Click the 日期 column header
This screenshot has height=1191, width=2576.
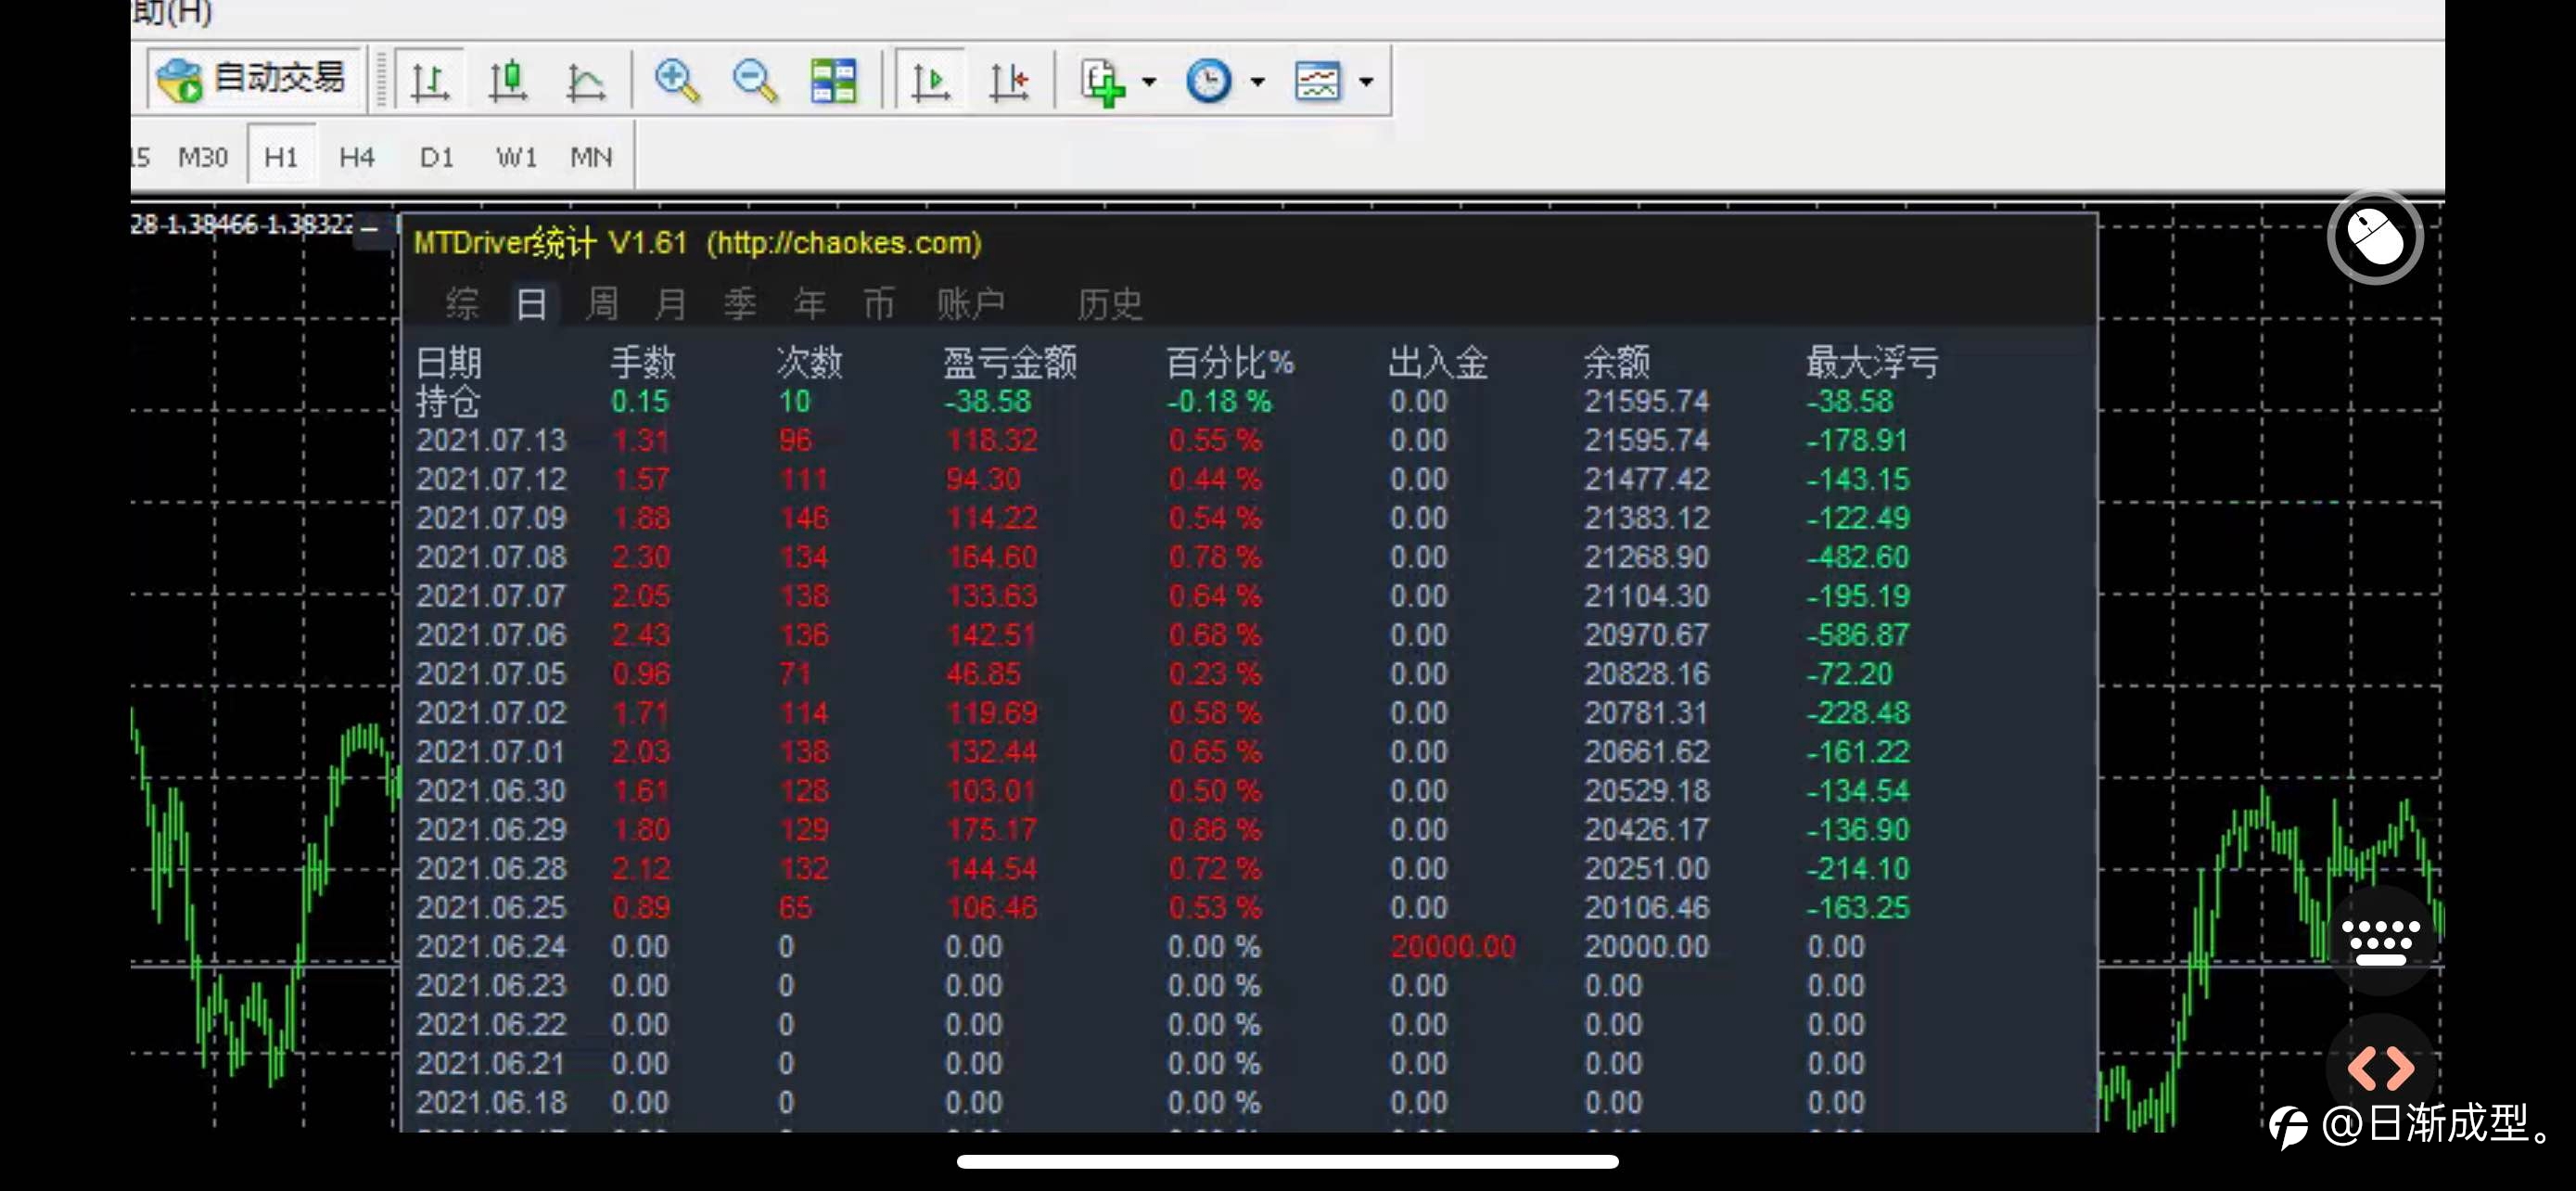point(448,362)
